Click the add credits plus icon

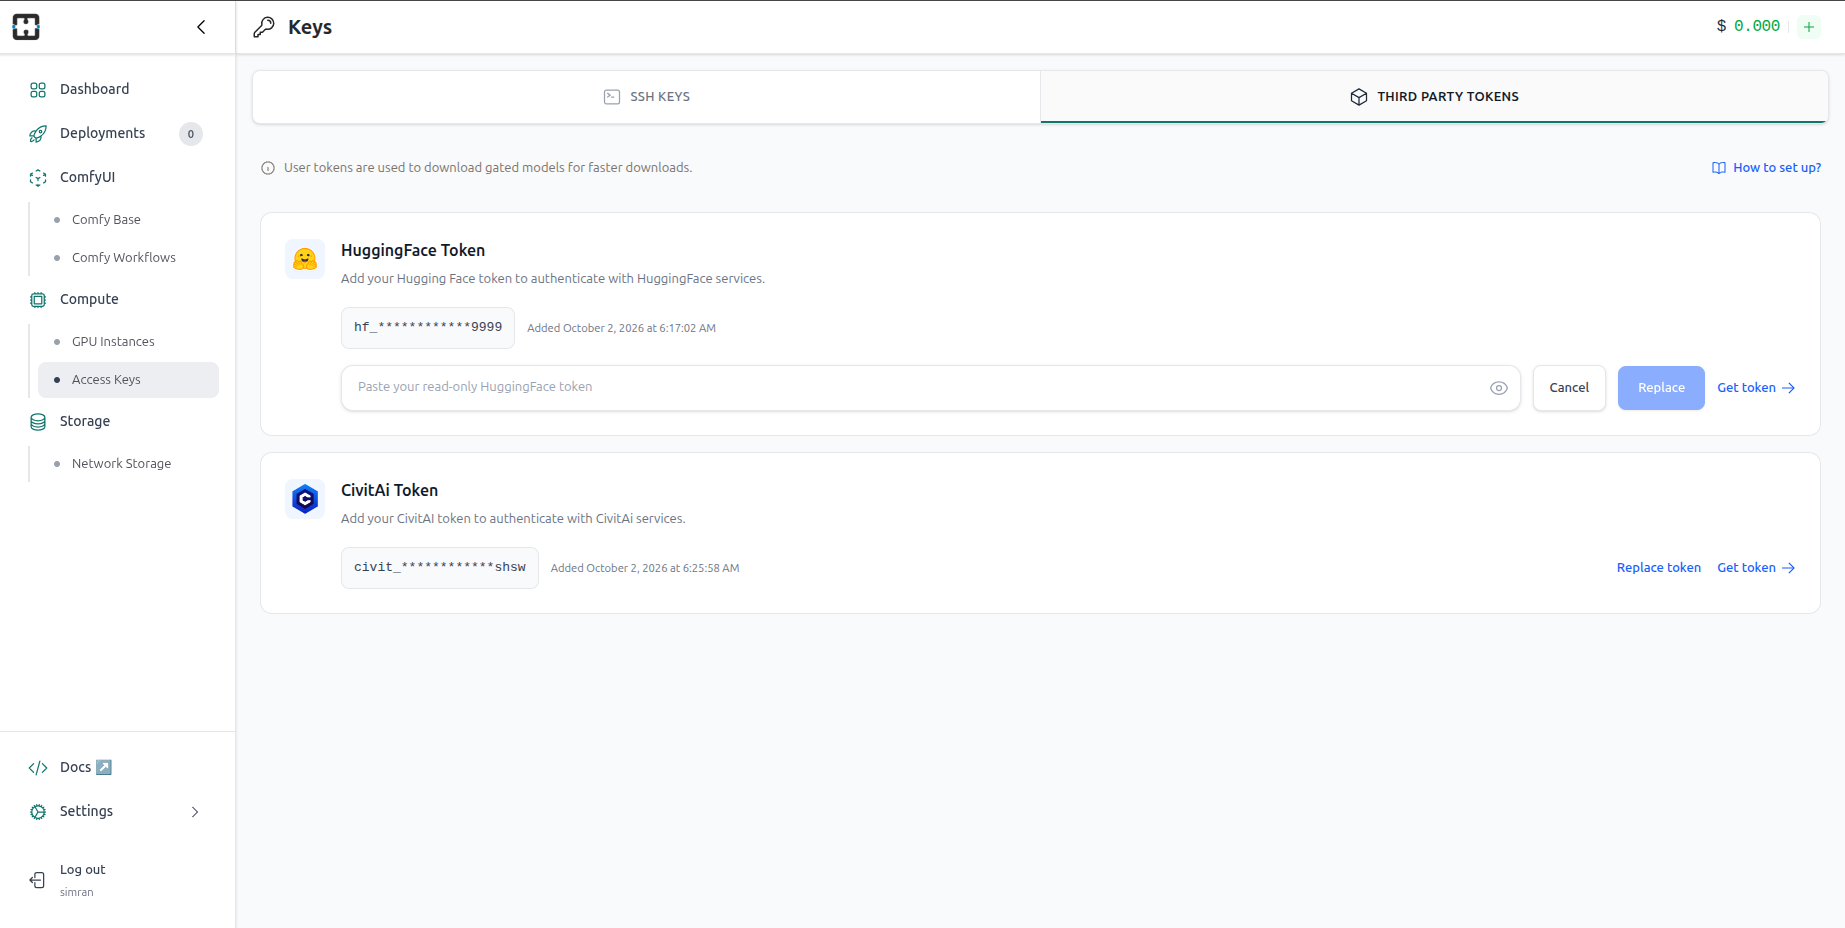(1809, 27)
